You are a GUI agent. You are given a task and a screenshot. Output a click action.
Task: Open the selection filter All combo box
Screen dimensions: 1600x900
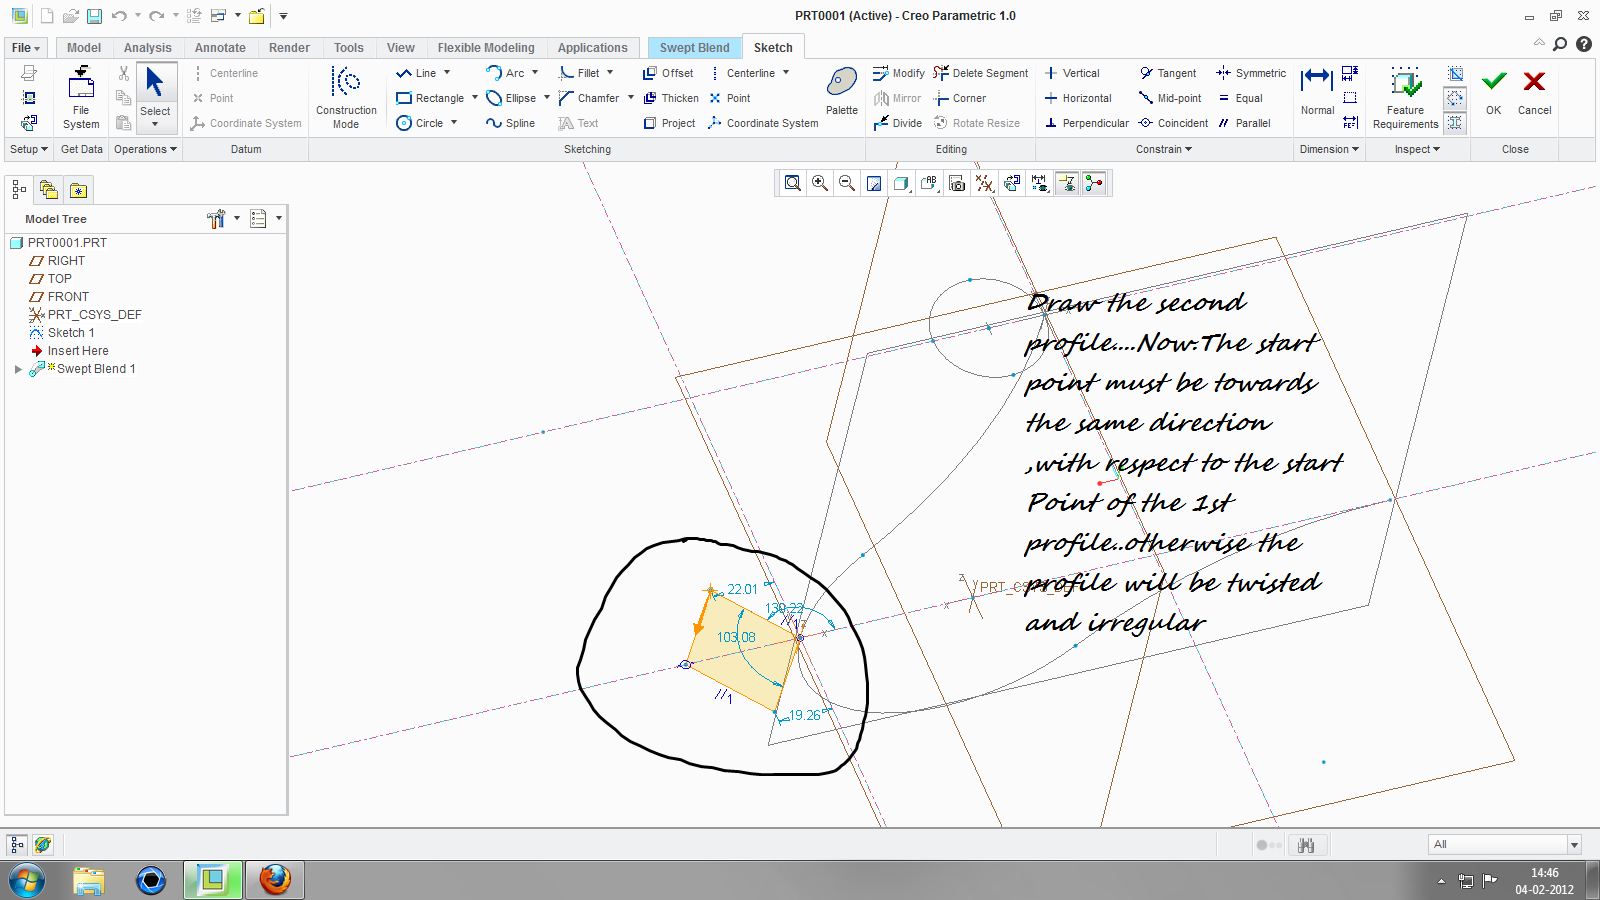coord(1504,844)
